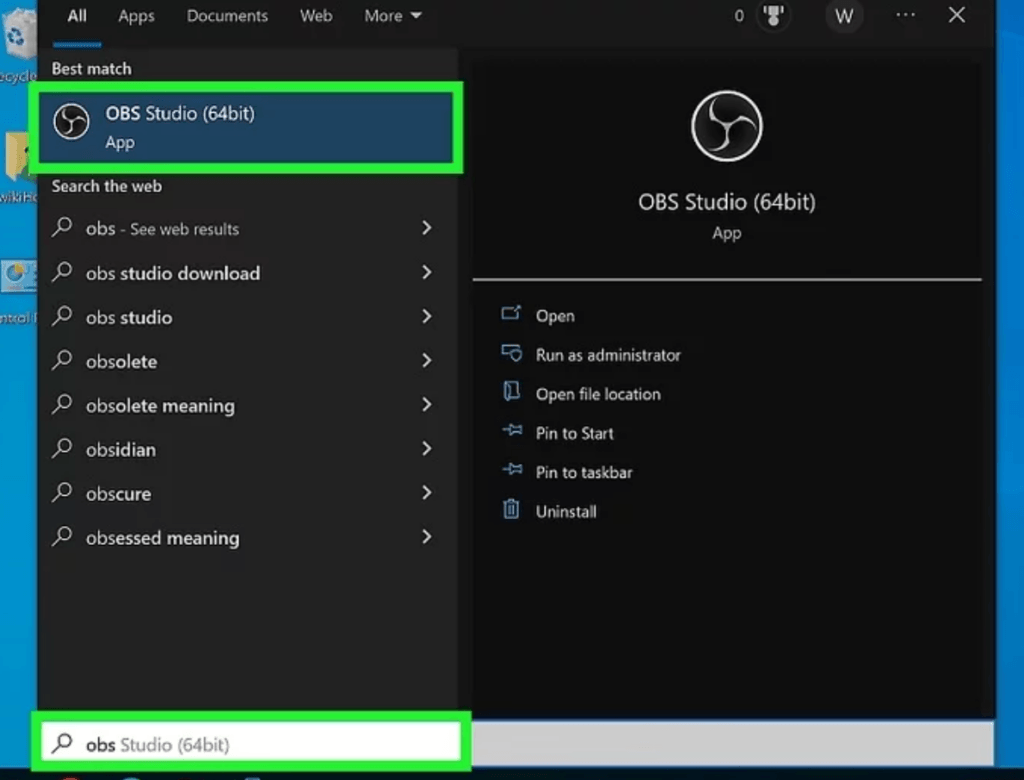This screenshot has width=1024, height=780.
Task: Choose Pin to Start
Action: click(575, 433)
